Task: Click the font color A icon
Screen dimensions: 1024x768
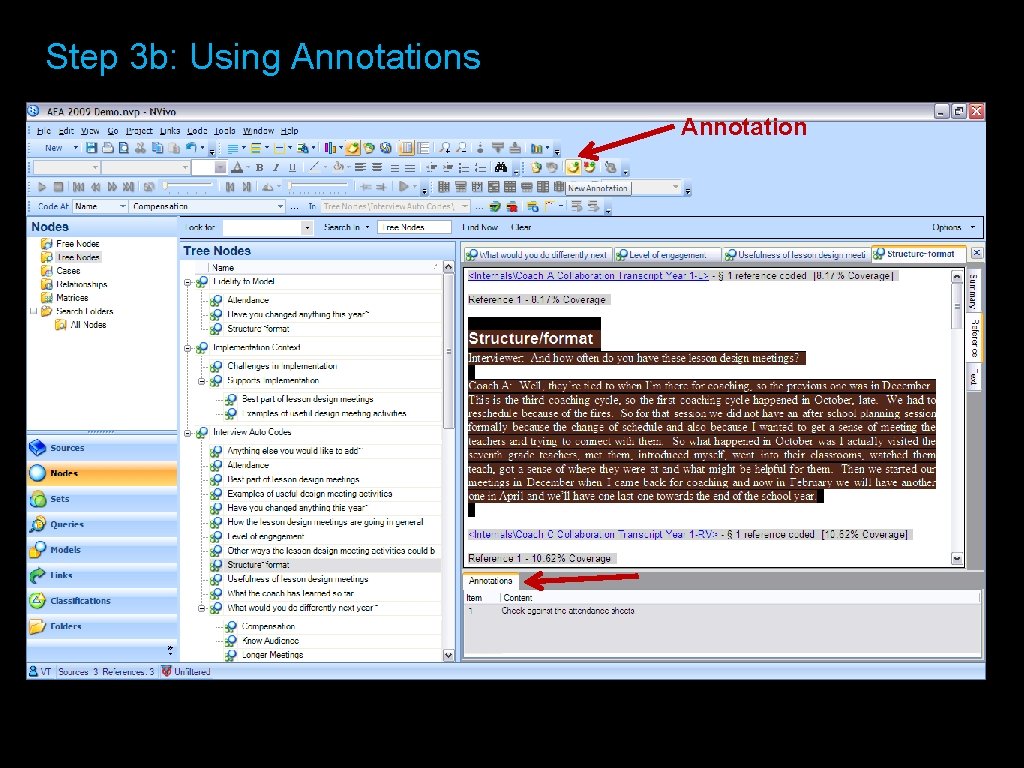Action: tap(237, 168)
